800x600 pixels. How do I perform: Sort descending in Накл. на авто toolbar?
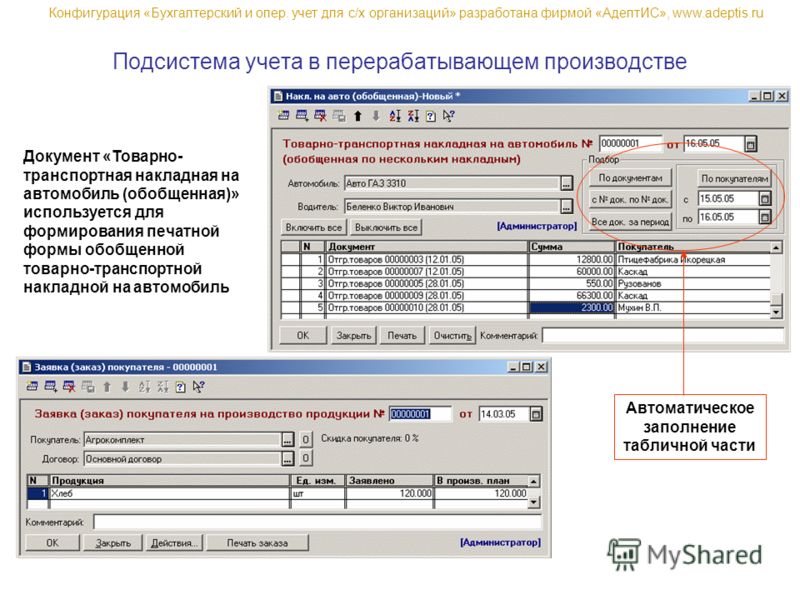pos(413,116)
